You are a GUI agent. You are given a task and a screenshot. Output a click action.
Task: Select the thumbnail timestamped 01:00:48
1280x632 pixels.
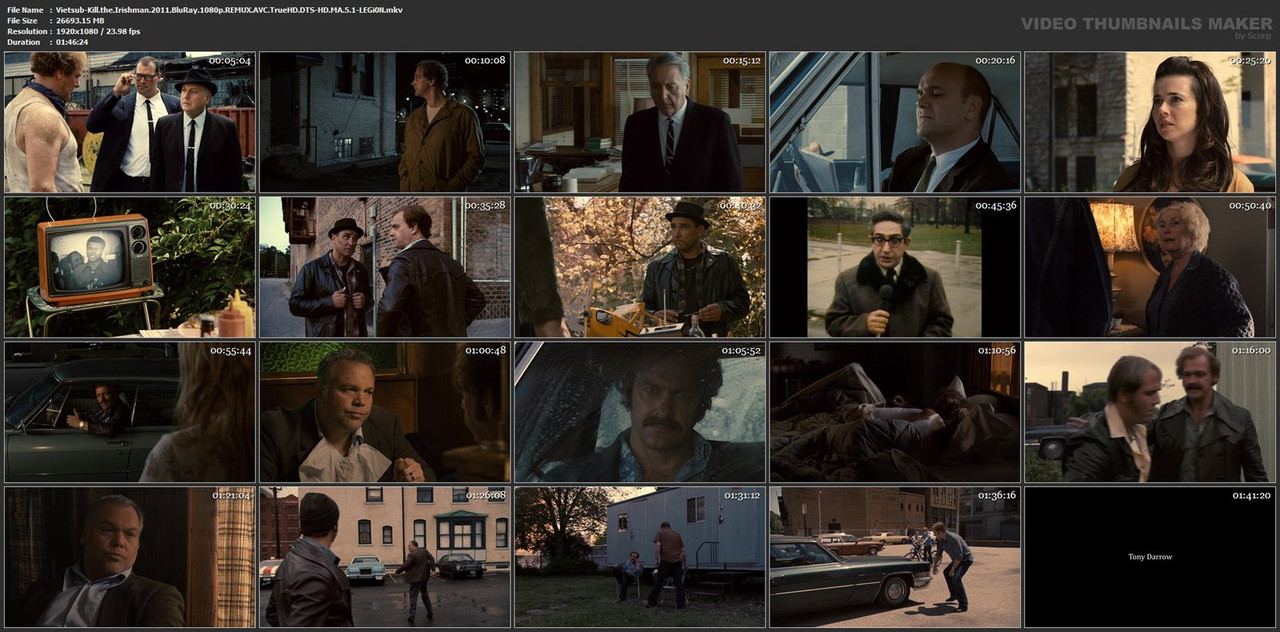385,412
